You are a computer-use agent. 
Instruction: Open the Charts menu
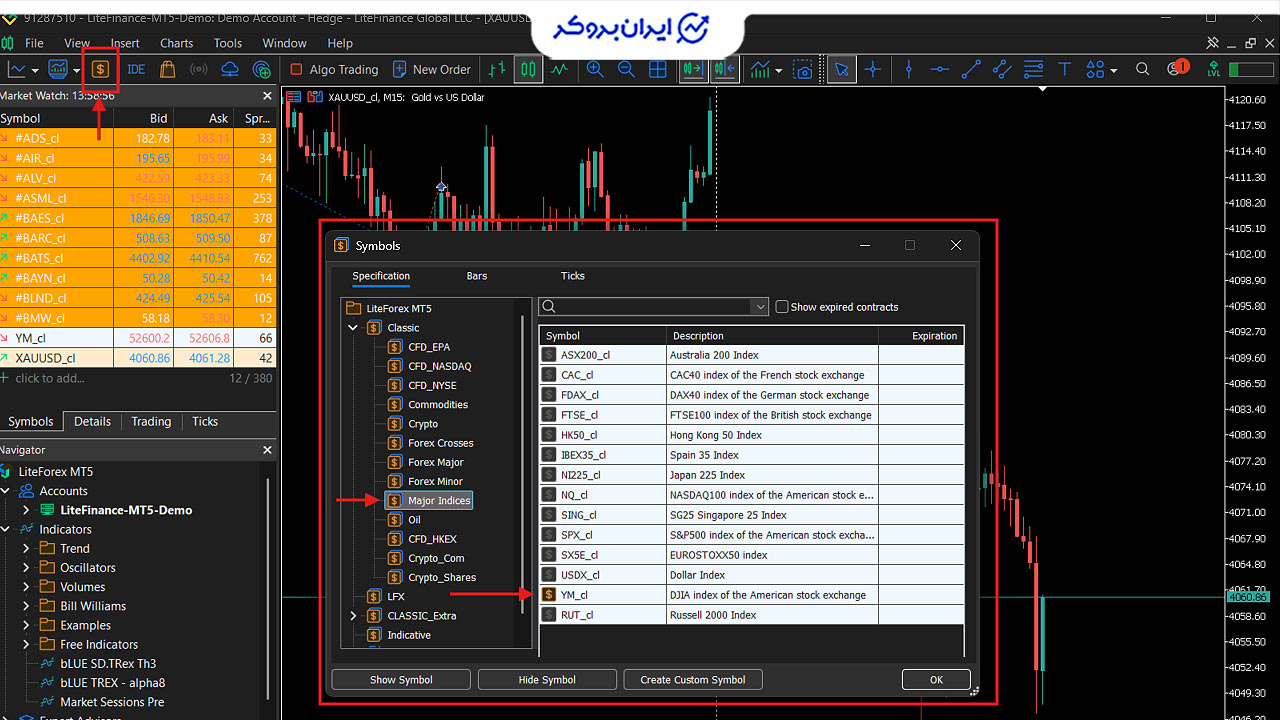pyautogui.click(x=176, y=43)
